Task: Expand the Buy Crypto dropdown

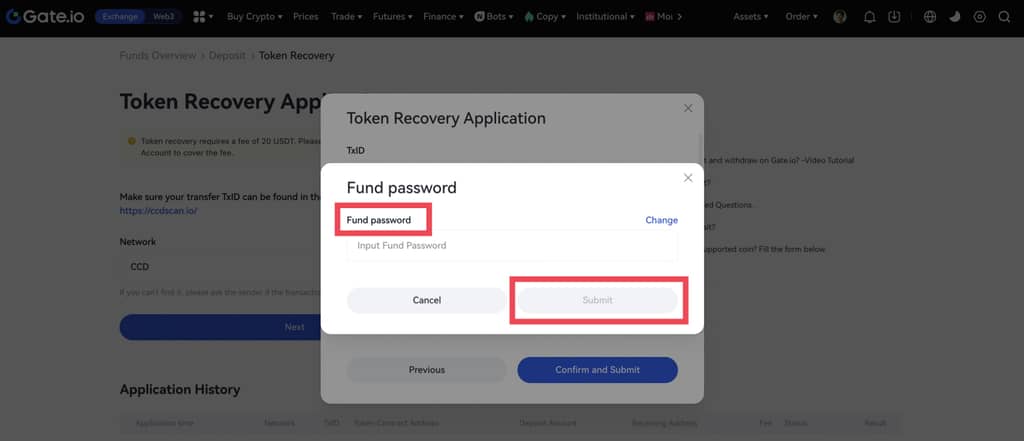Action: 254,17
